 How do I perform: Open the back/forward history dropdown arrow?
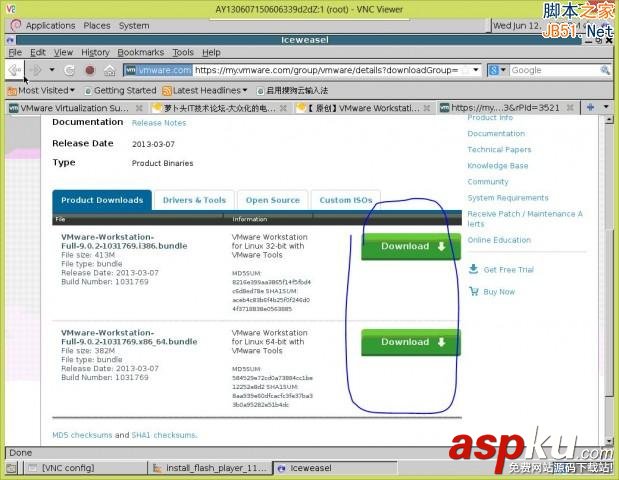[x=52, y=70]
